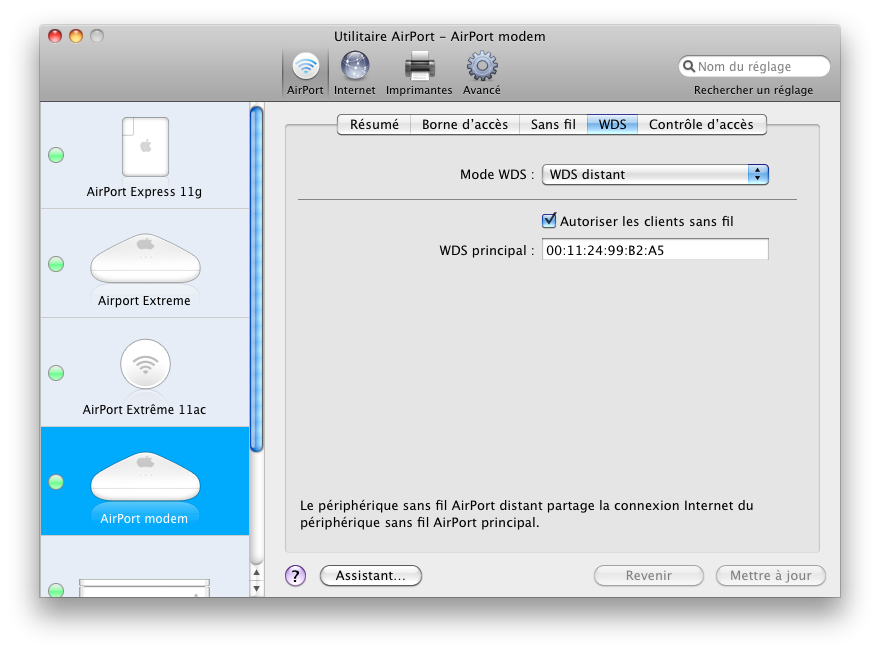The image size is (880, 652).
Task: Open the Avancé gear settings
Action: [482, 74]
